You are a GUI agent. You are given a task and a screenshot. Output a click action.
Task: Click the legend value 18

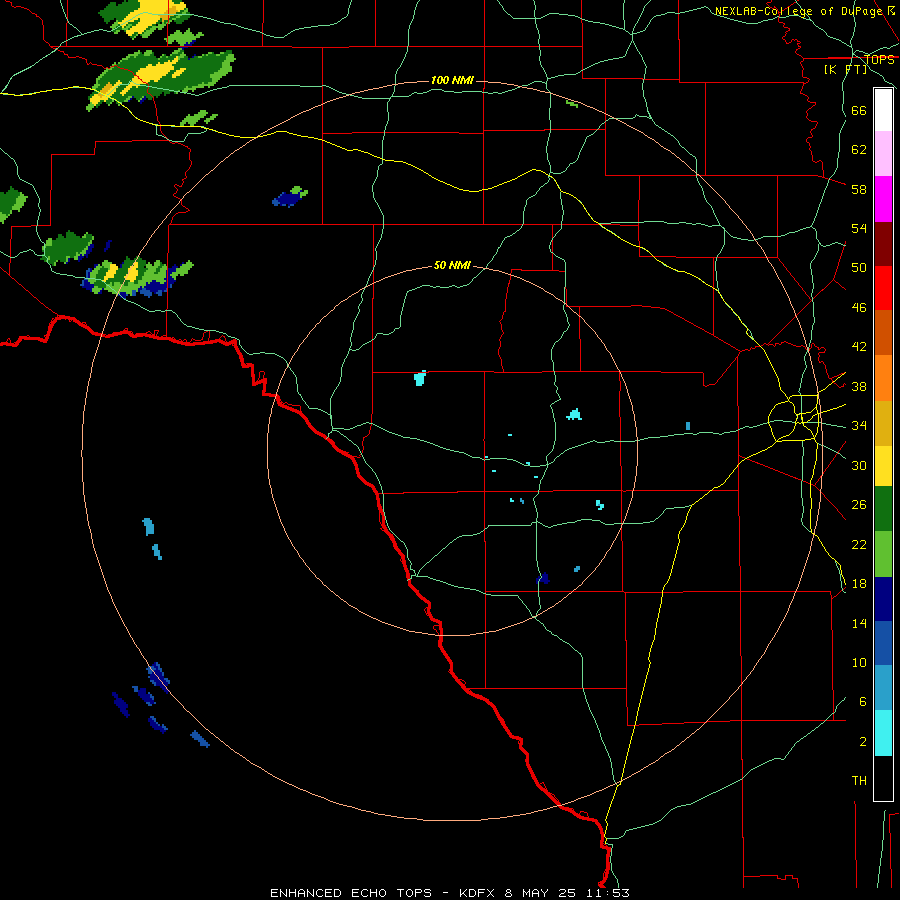tap(859, 584)
